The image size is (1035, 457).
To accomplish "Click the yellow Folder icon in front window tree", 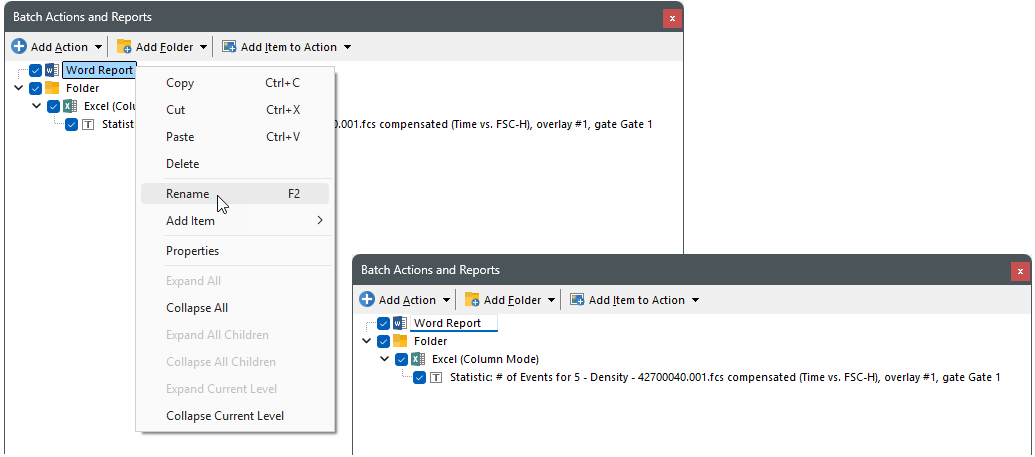I will point(401,341).
